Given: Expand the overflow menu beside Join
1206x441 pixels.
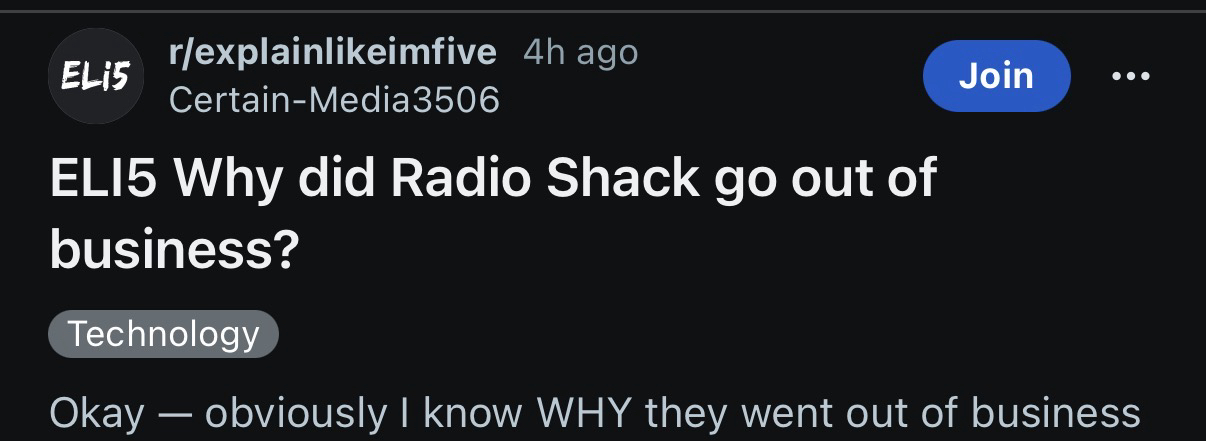Looking at the screenshot, I should click(x=1130, y=76).
